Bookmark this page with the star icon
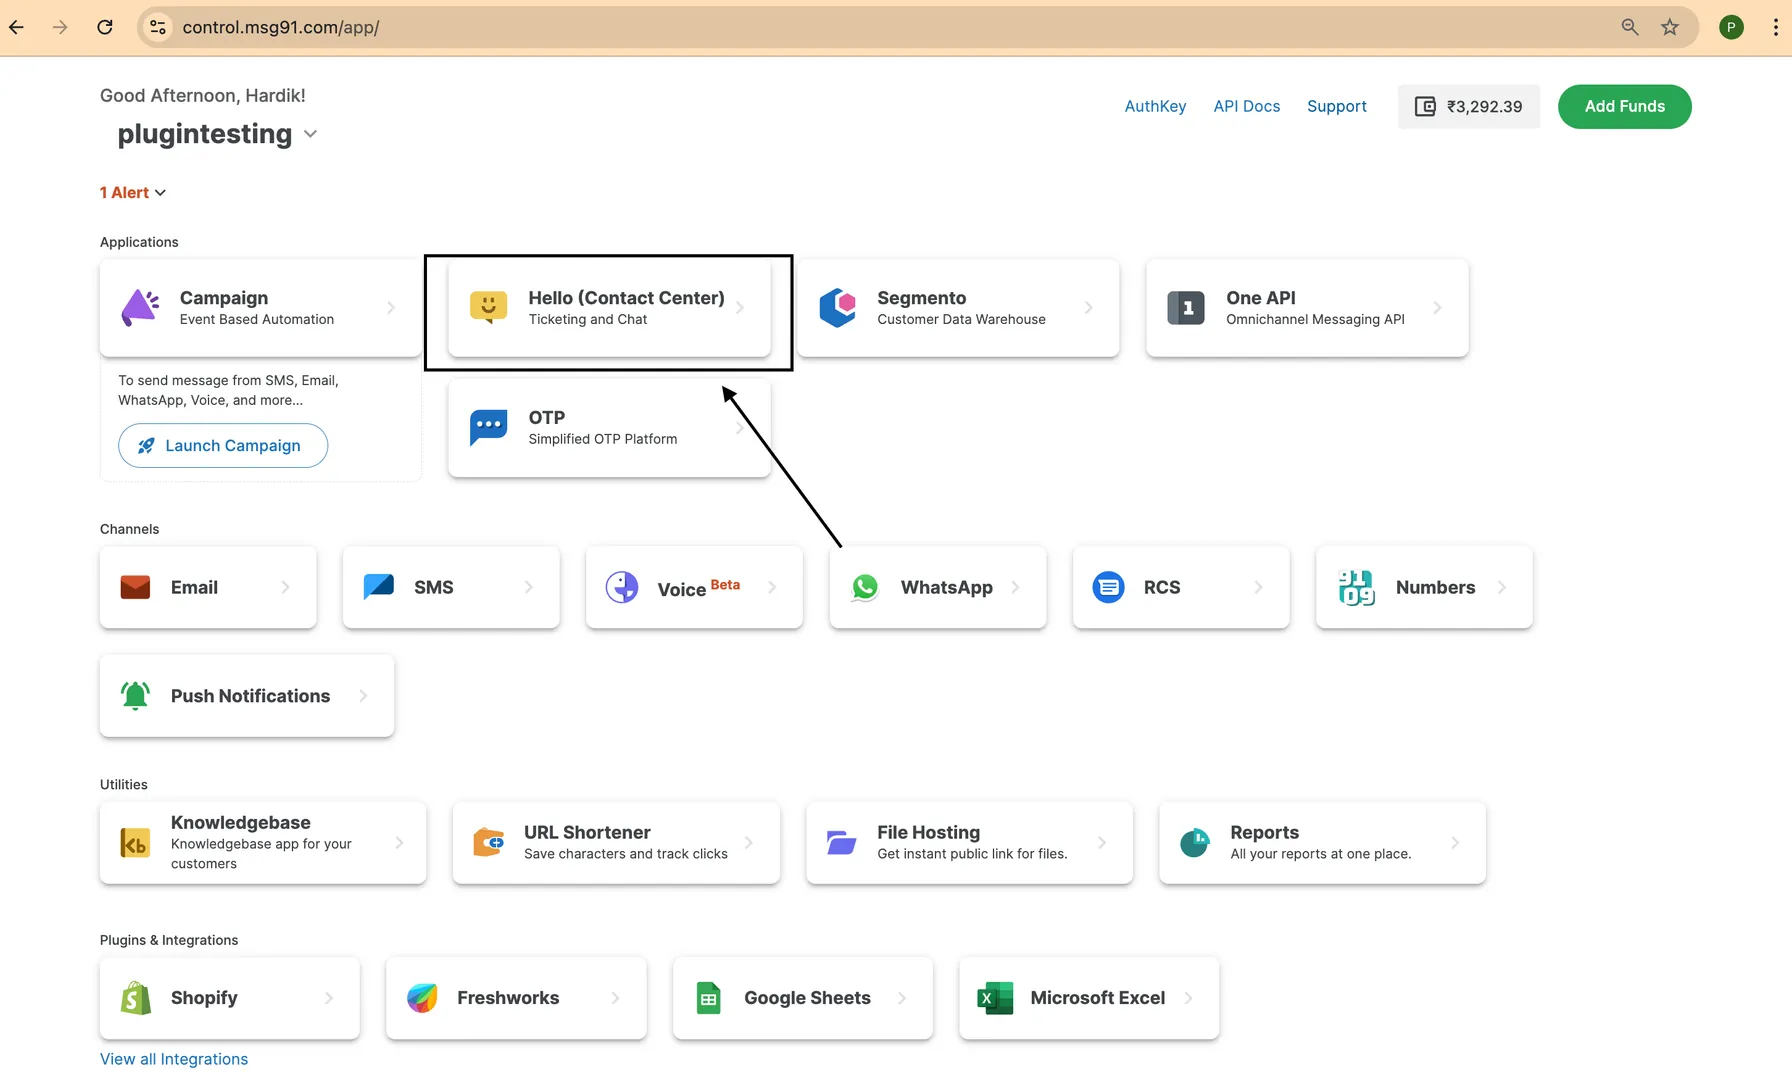This screenshot has height=1080, width=1792. tap(1670, 27)
